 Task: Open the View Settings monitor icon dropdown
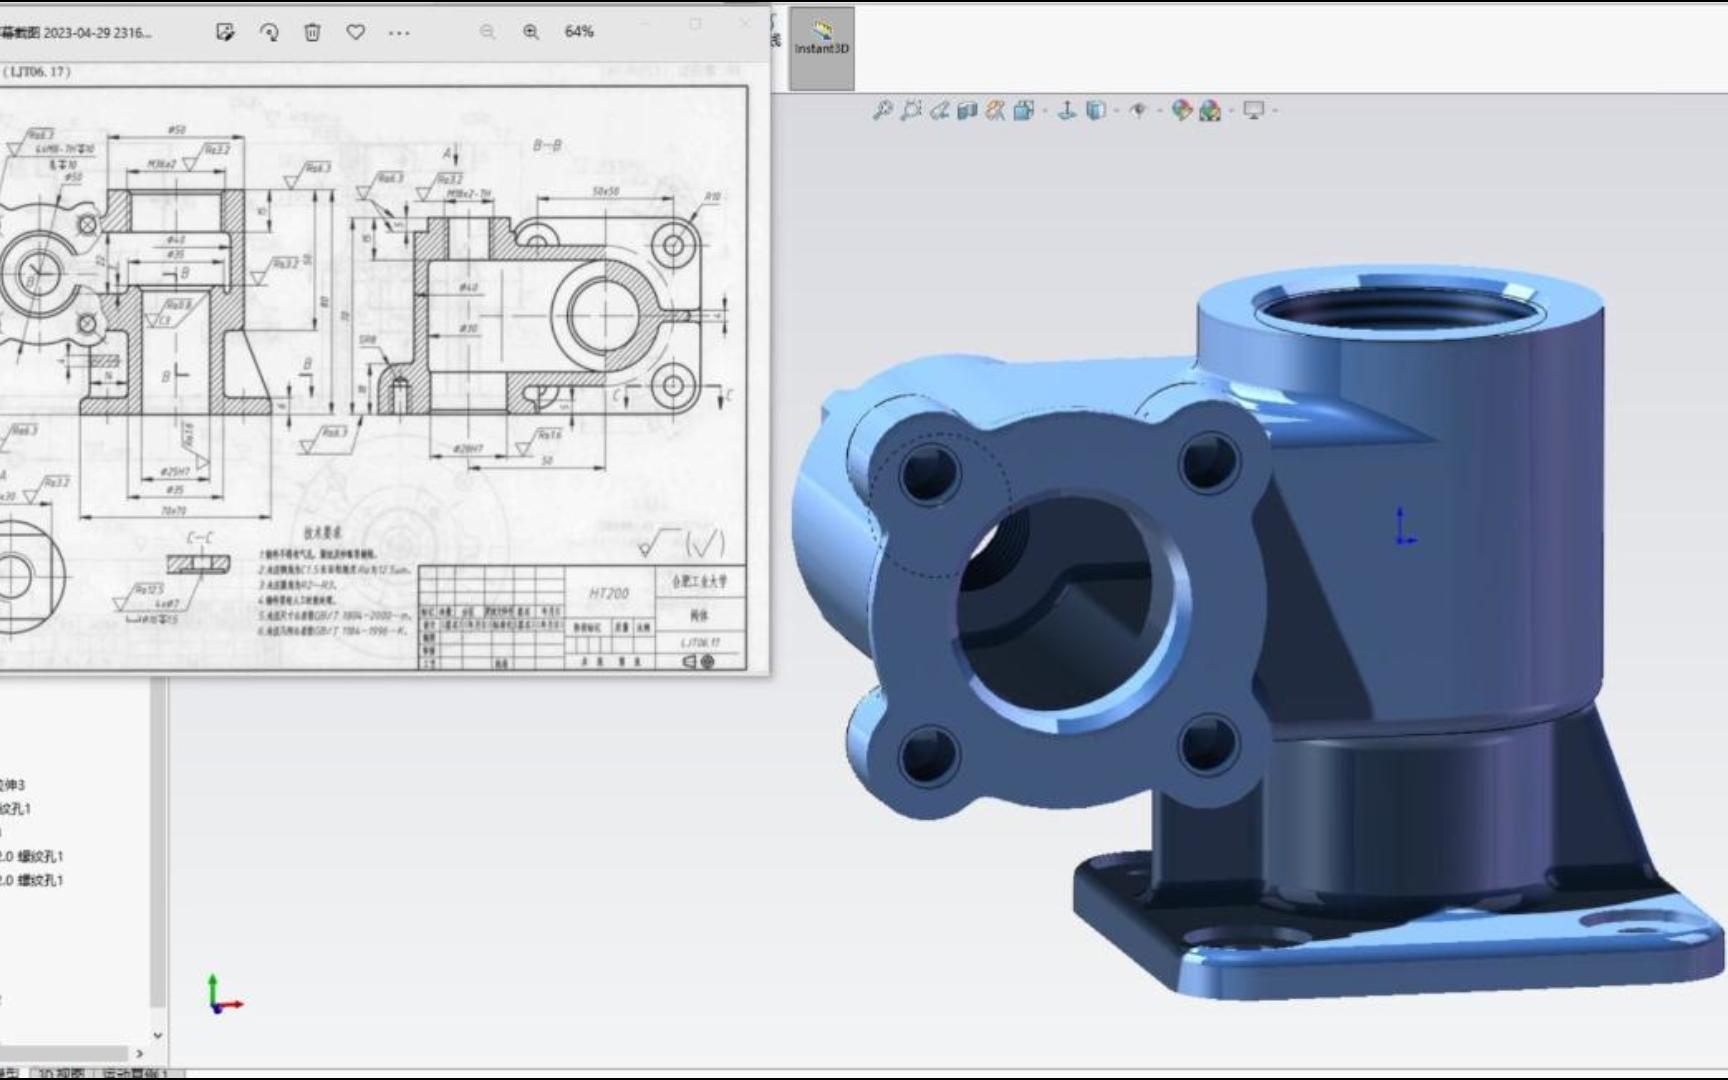[x=1277, y=111]
